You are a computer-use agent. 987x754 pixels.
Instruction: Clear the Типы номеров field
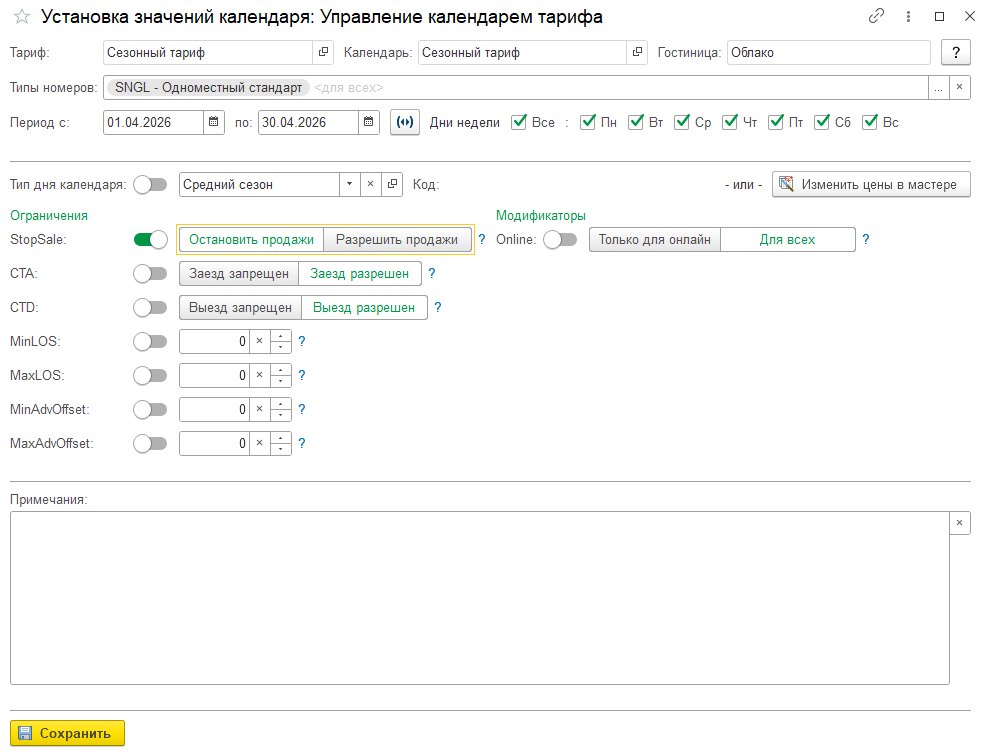pos(959,88)
